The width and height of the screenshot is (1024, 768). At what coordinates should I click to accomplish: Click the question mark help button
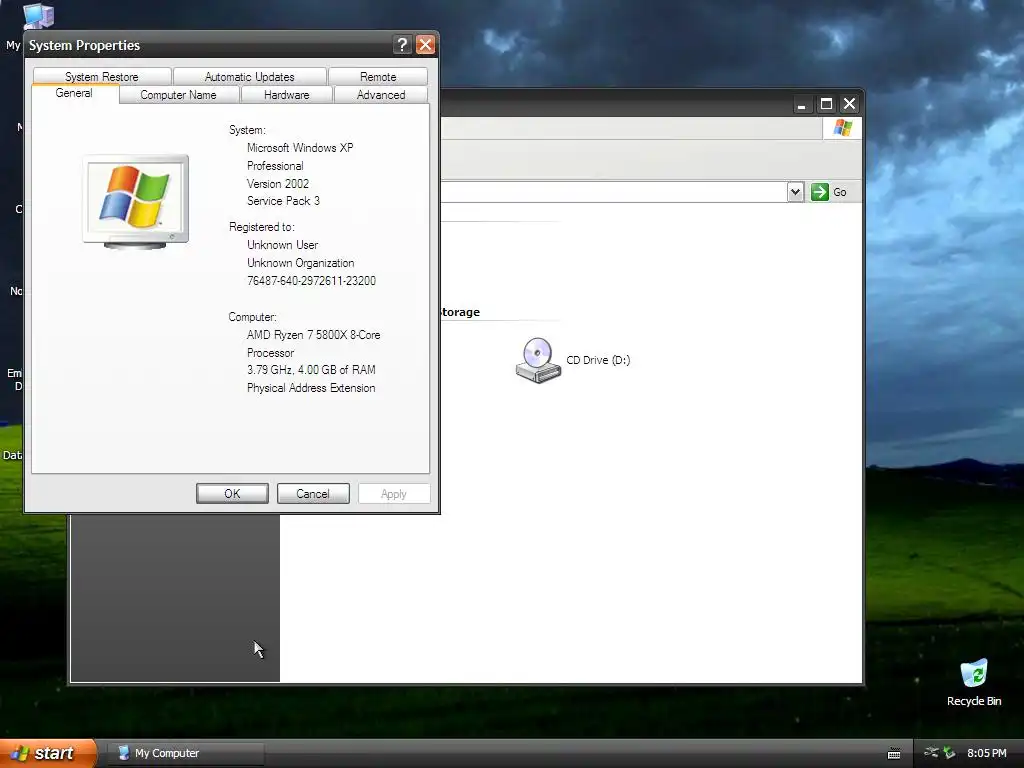pyautogui.click(x=402, y=45)
